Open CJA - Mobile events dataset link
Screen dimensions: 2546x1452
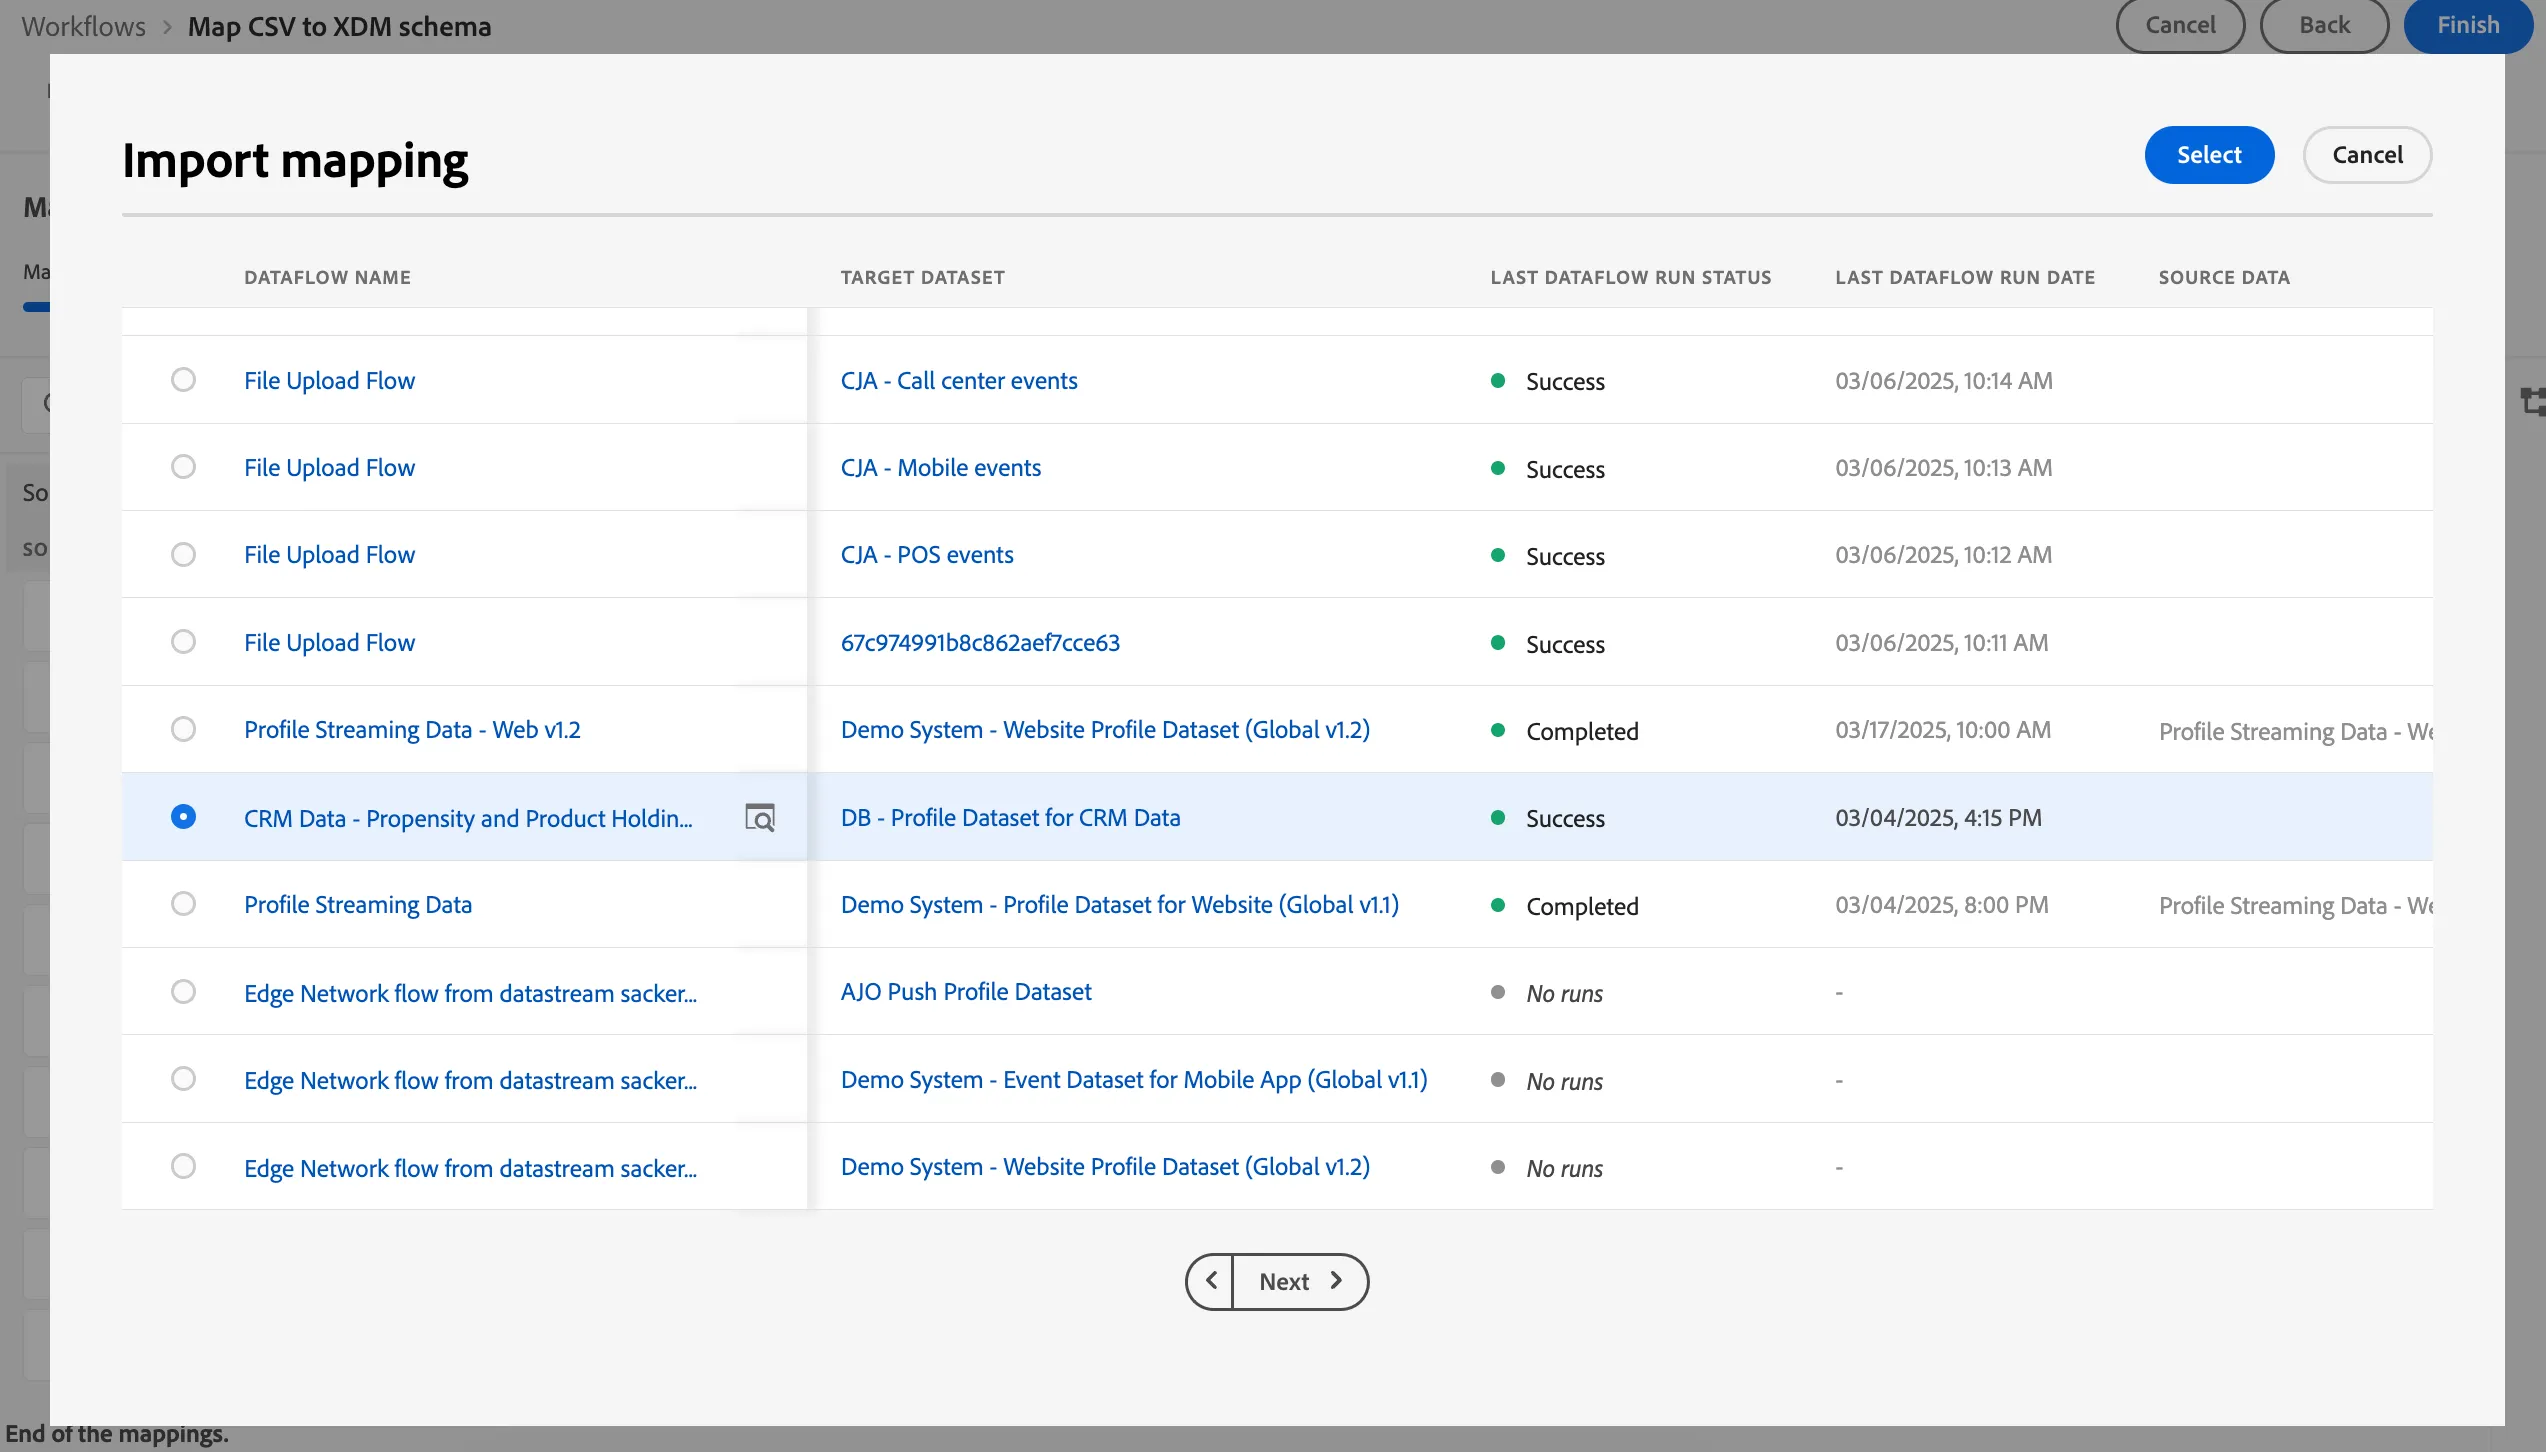tap(941, 467)
